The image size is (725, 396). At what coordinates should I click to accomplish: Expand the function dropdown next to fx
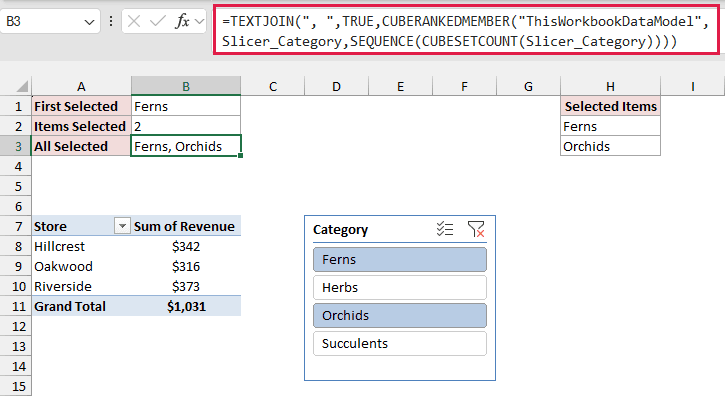pos(200,21)
